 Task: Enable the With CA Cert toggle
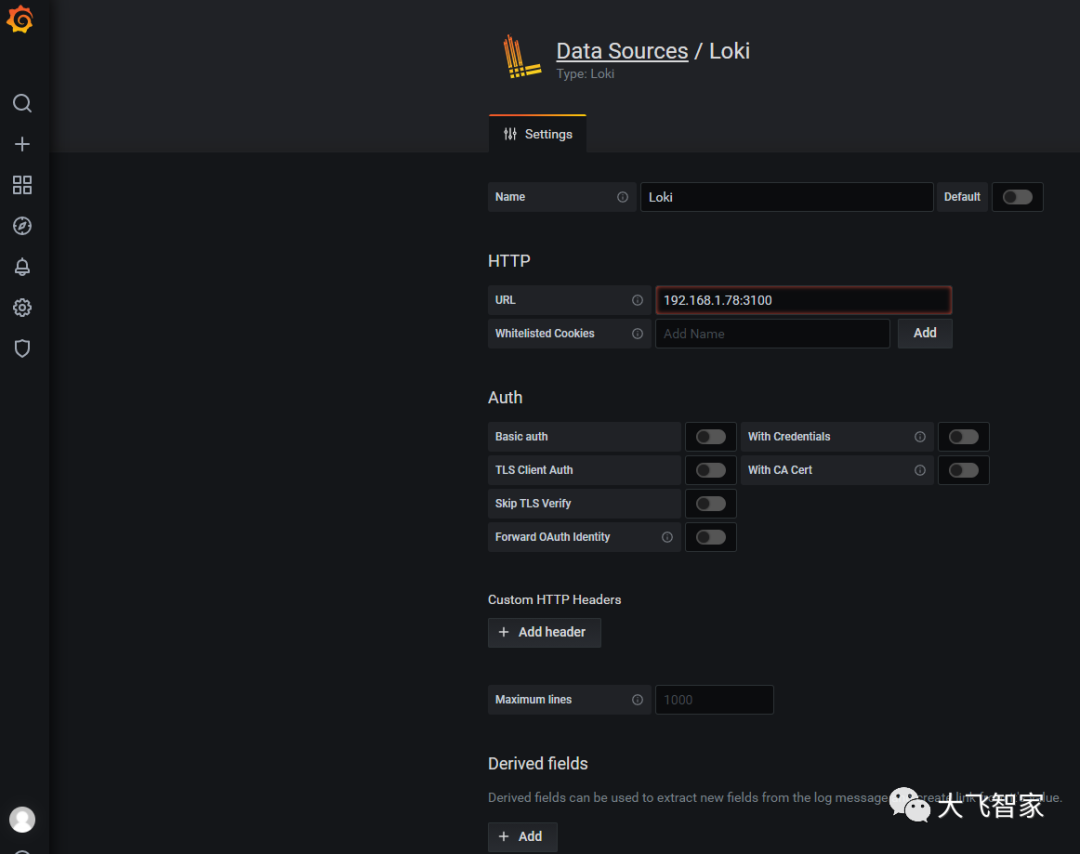(x=964, y=470)
